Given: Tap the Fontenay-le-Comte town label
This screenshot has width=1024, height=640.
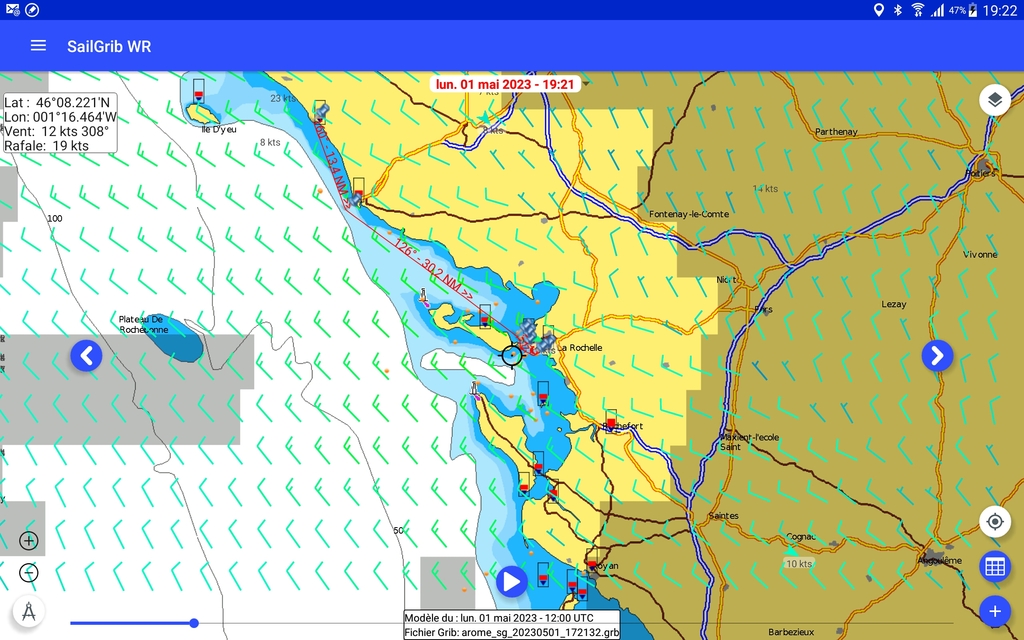Looking at the screenshot, I should 689,214.
